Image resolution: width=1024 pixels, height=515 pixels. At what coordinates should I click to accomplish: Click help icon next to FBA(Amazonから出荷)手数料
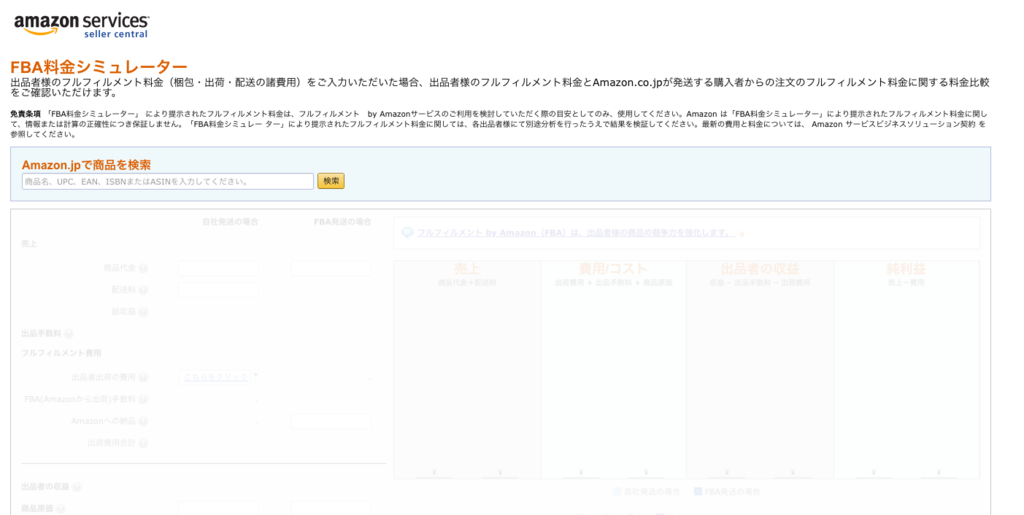pos(143,399)
